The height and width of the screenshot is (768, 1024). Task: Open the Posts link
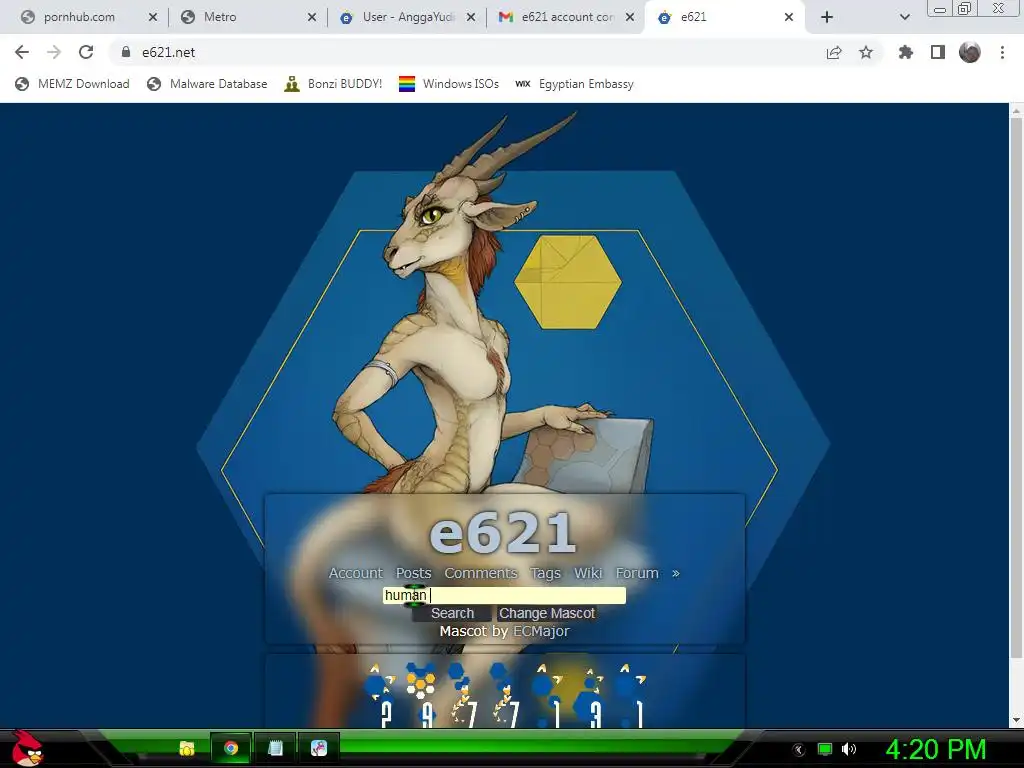413,573
